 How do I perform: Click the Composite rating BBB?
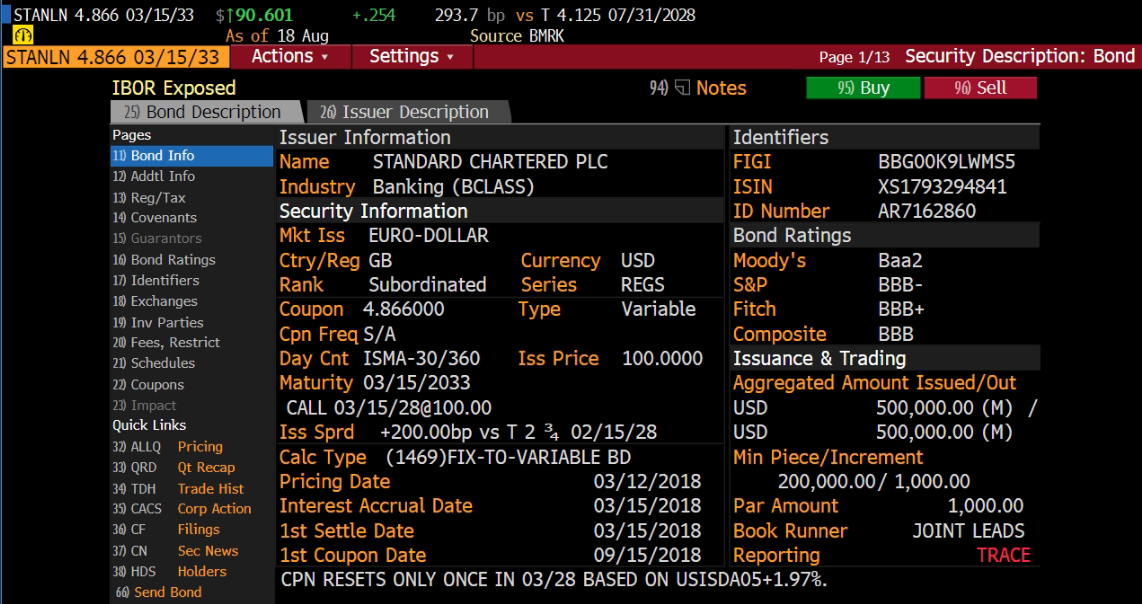coord(896,334)
